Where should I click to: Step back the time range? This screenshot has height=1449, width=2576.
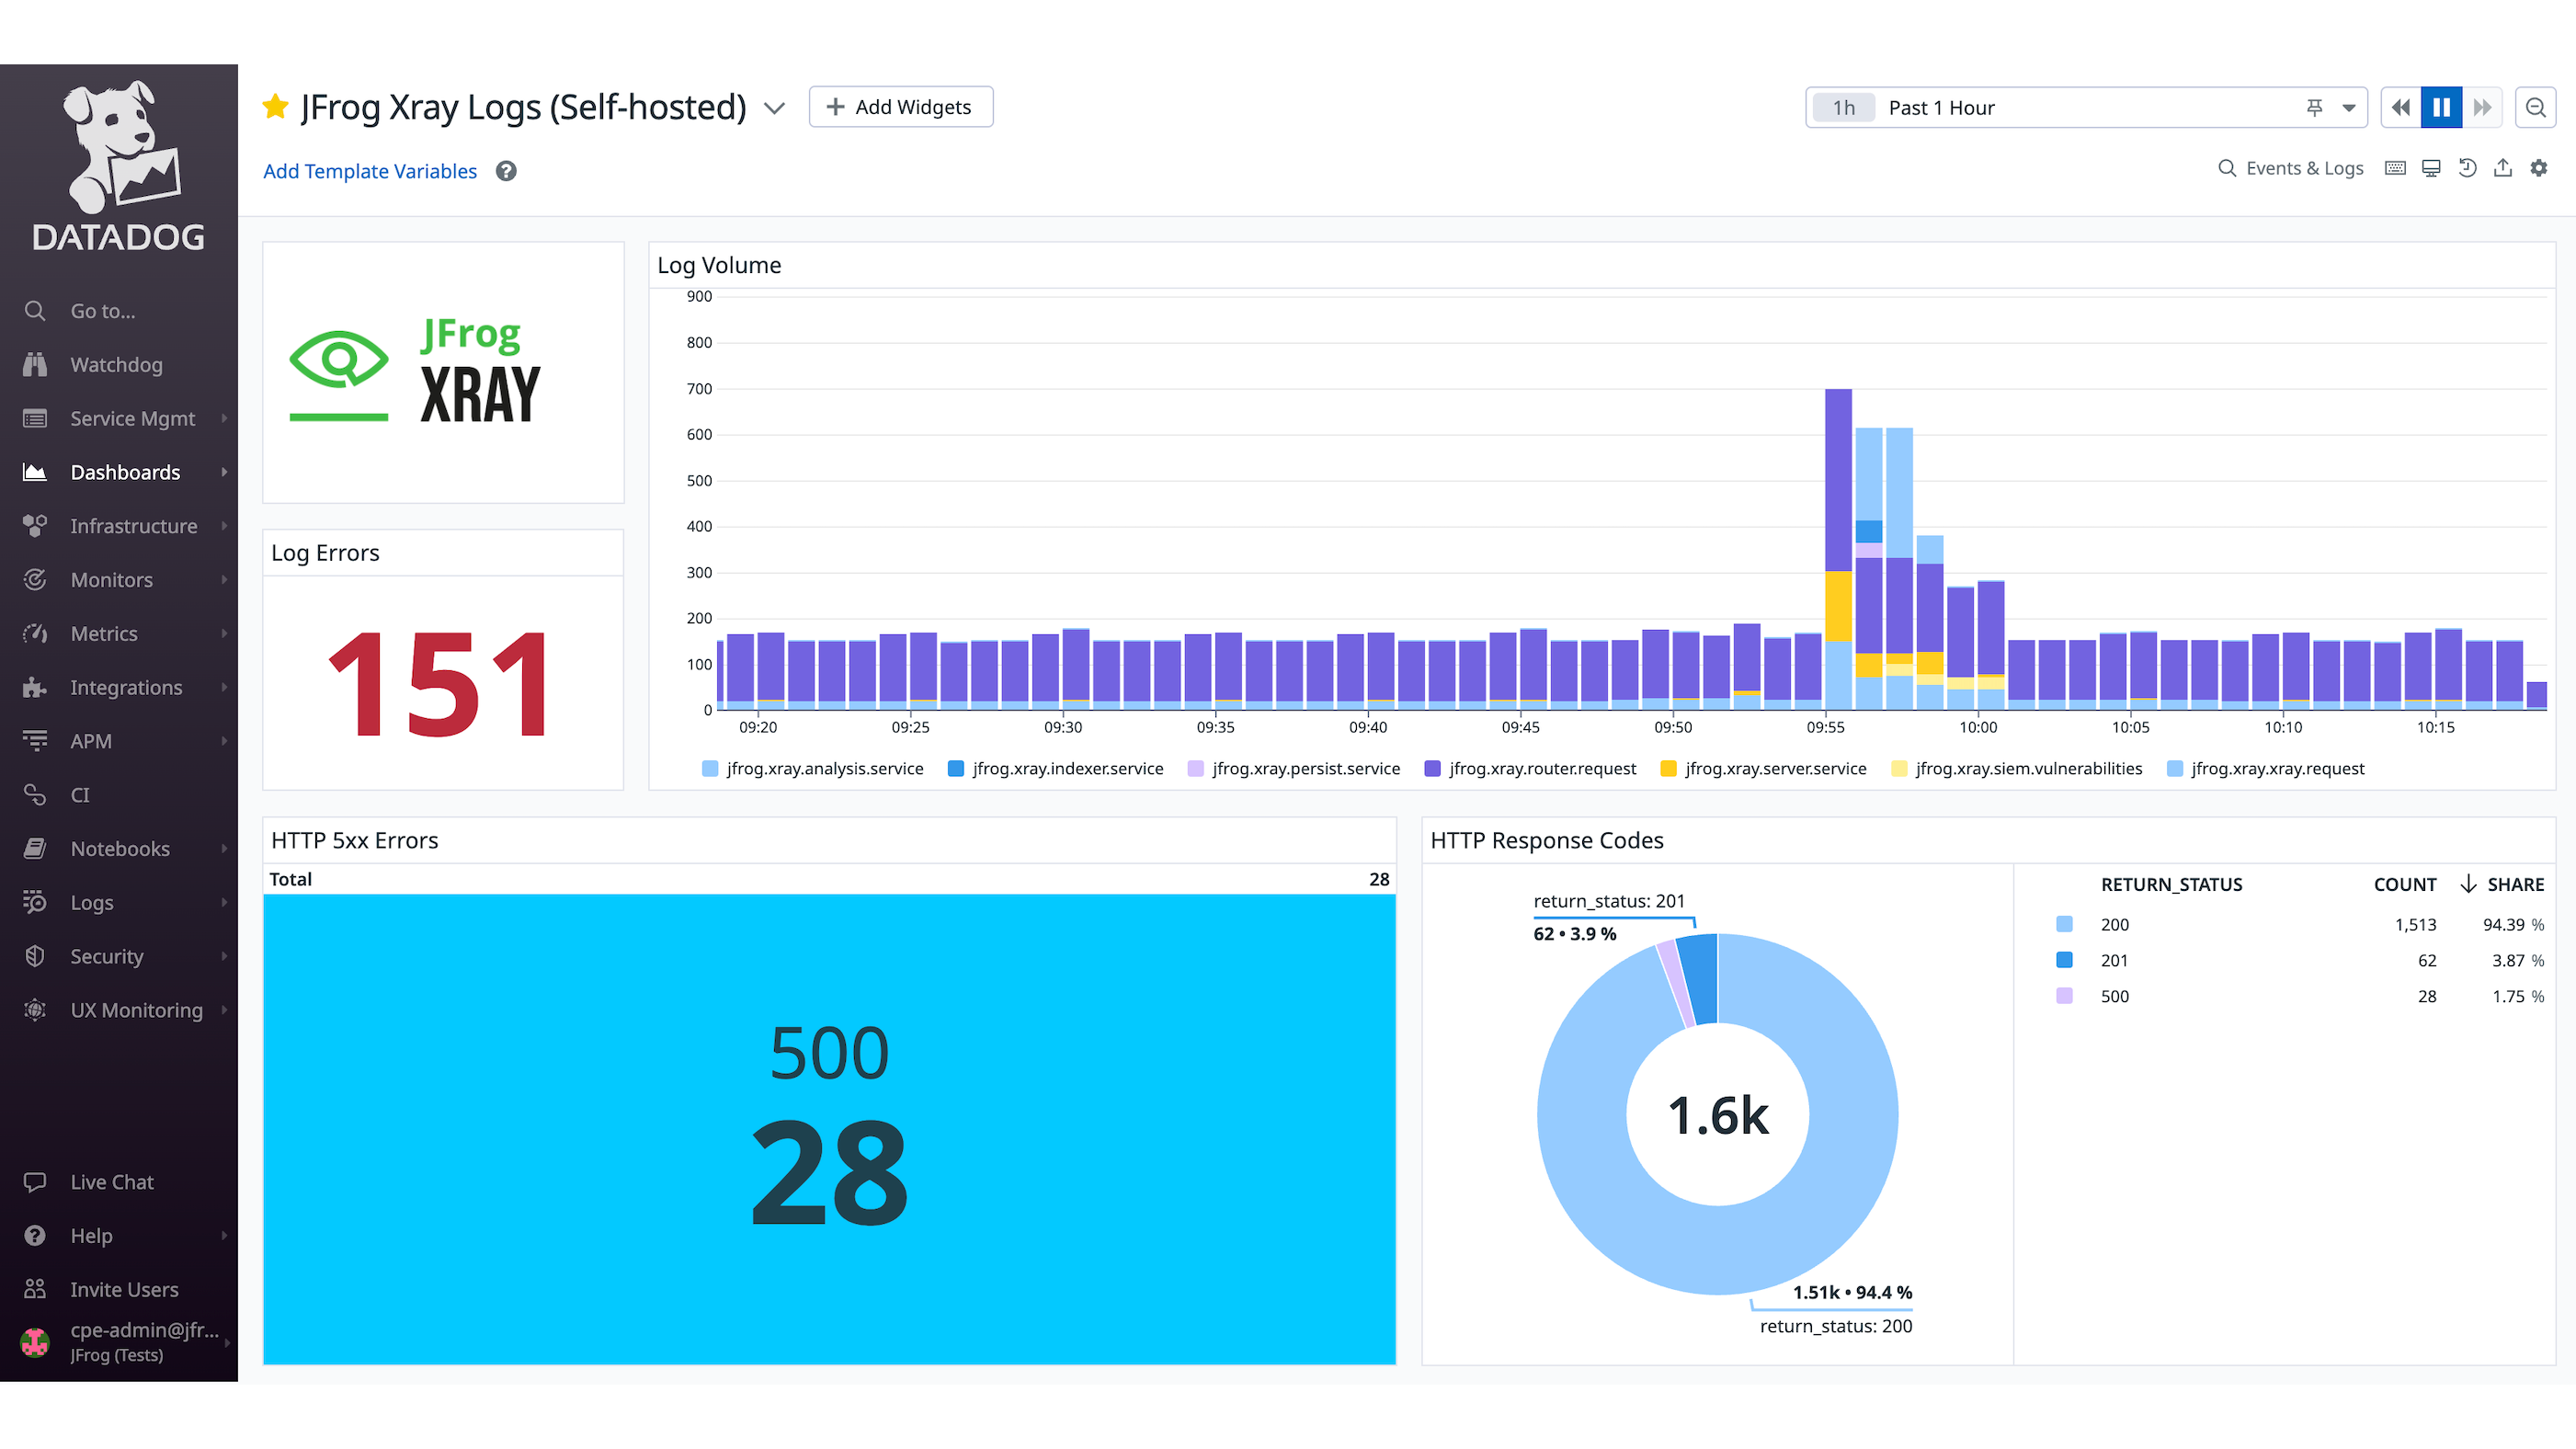[2400, 108]
